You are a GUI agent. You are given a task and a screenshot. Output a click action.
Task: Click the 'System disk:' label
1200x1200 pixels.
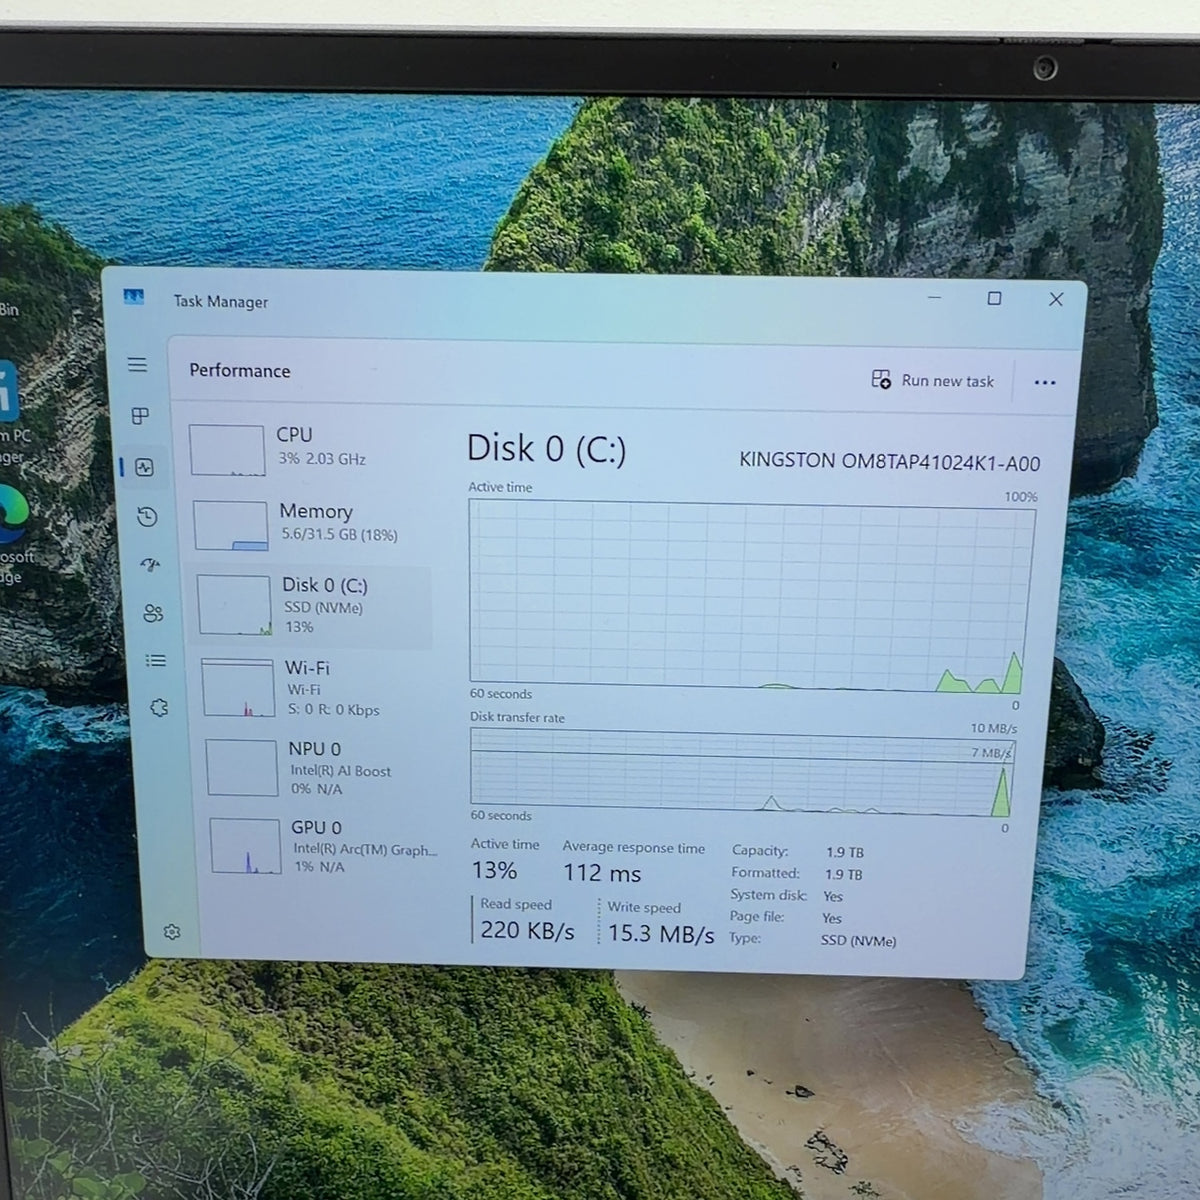point(768,895)
